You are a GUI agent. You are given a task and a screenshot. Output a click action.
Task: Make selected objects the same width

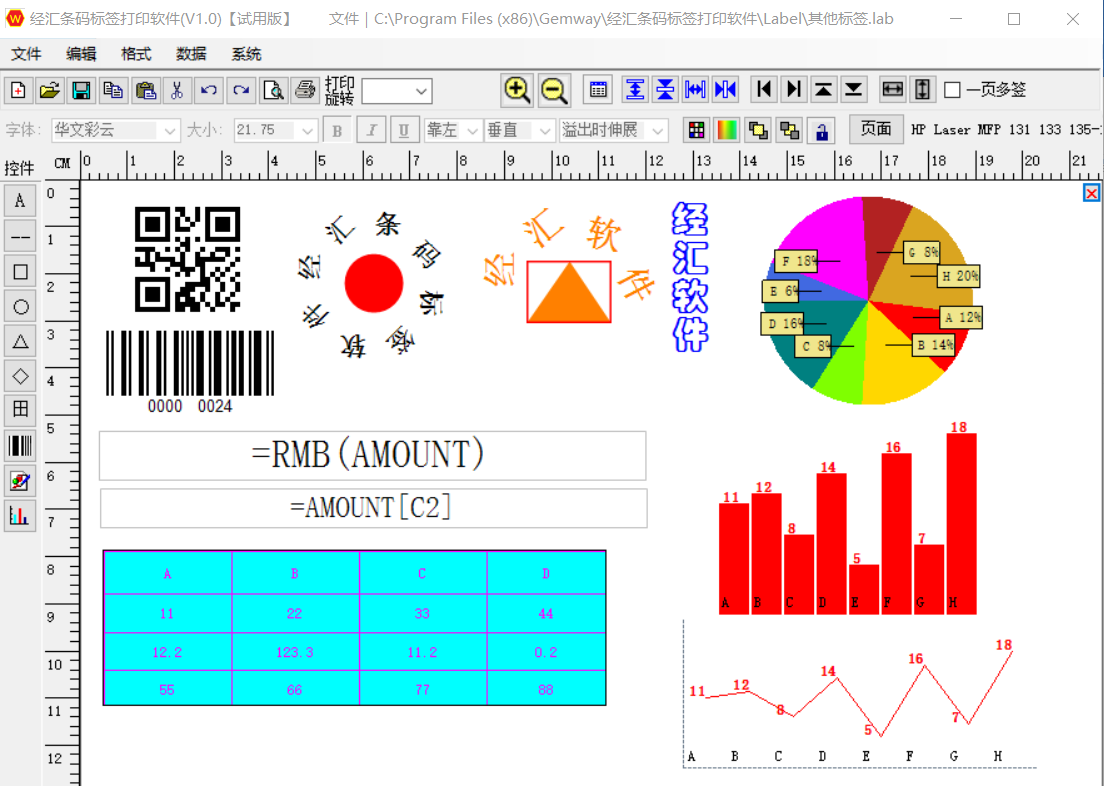[892, 89]
